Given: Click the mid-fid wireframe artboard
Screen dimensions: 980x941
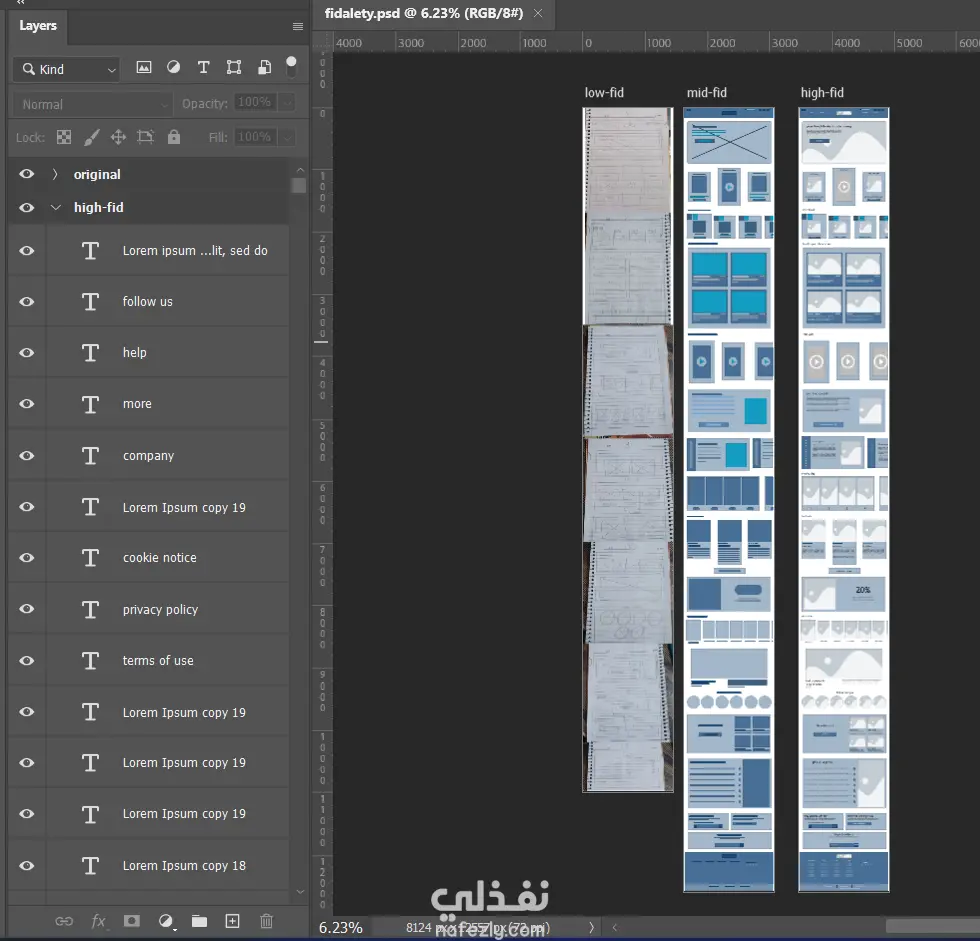Looking at the screenshot, I should [729, 500].
